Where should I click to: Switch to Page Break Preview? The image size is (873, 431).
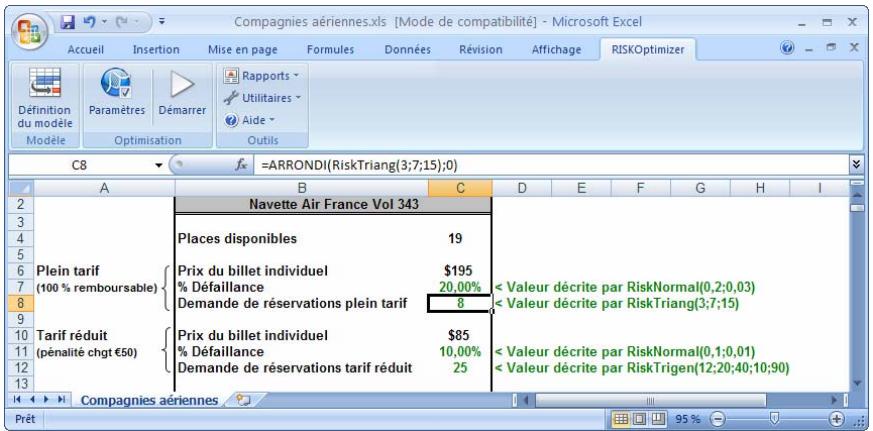(658, 418)
